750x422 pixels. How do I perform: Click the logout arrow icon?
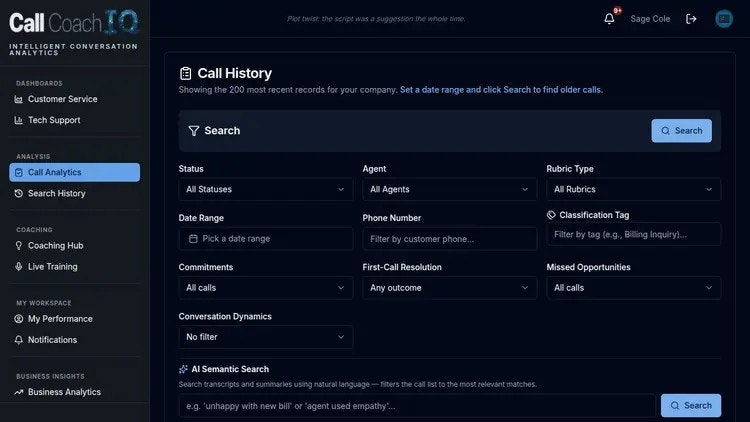(x=691, y=19)
